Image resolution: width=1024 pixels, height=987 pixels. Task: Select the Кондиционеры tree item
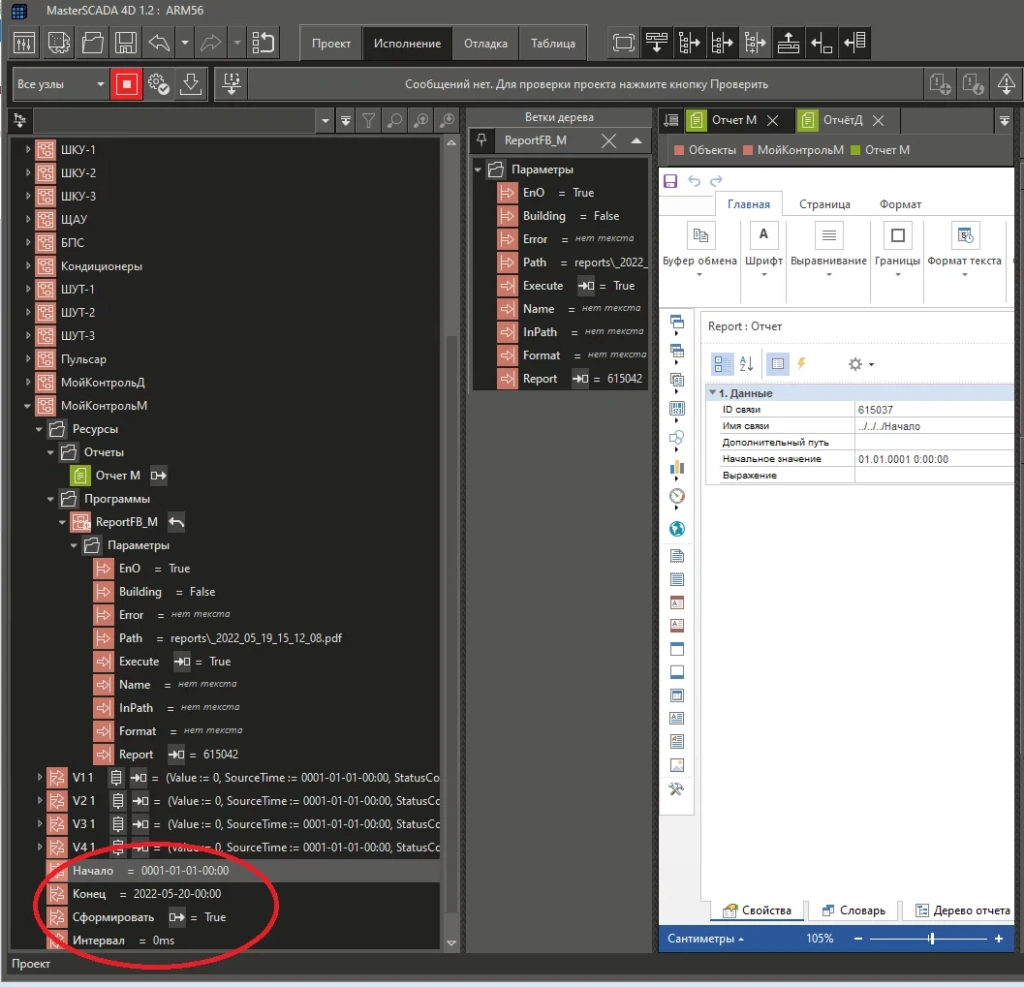pos(101,266)
